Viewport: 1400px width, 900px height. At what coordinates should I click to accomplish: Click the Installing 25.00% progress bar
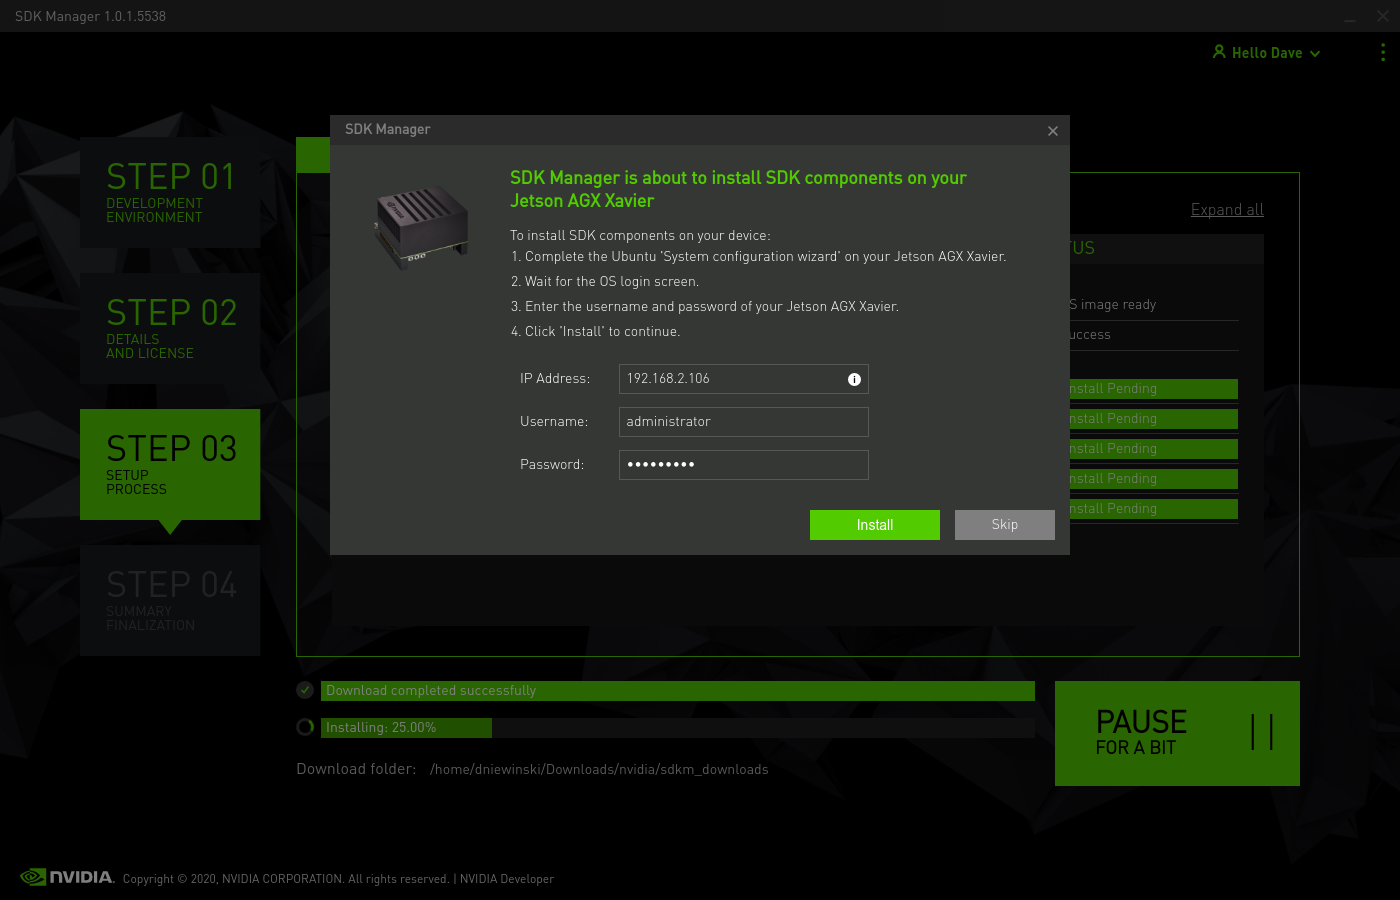point(678,728)
